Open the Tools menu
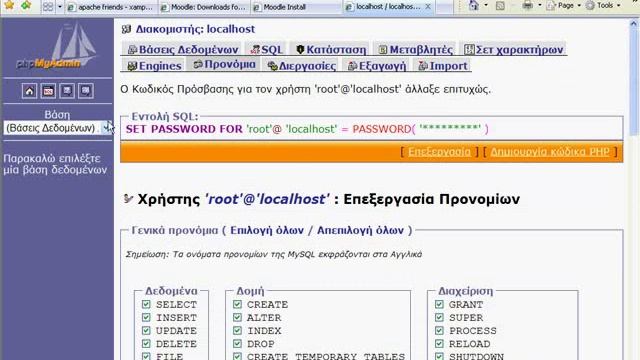This screenshot has width=640, height=360. click(603, 5)
